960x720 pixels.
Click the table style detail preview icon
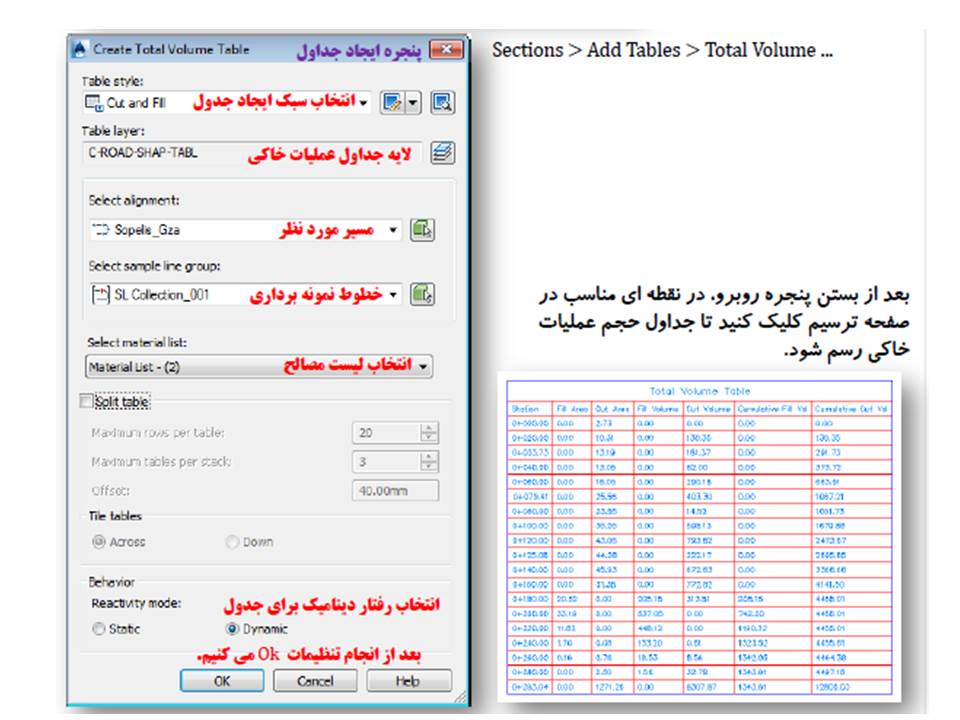pos(442,102)
